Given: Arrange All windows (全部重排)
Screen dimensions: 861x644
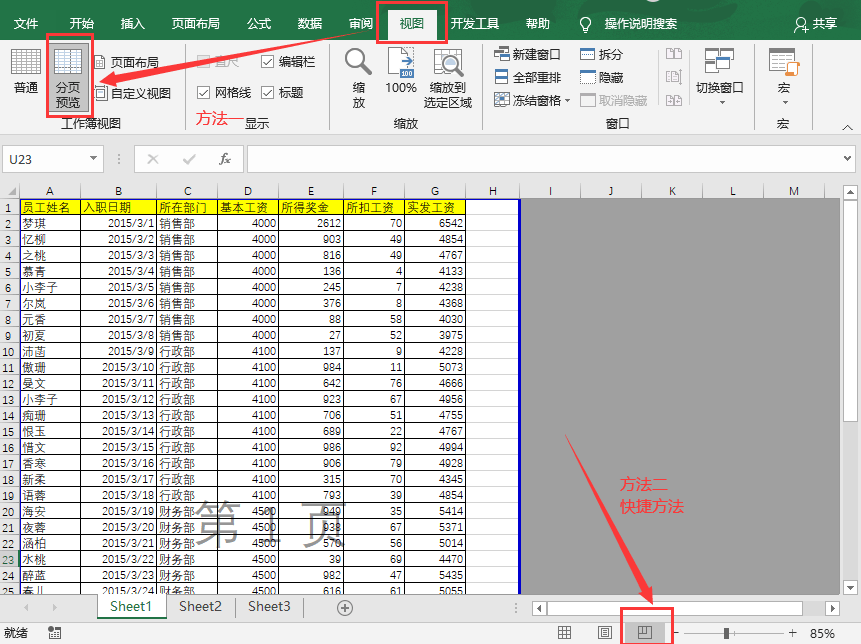Looking at the screenshot, I should tap(527, 77).
